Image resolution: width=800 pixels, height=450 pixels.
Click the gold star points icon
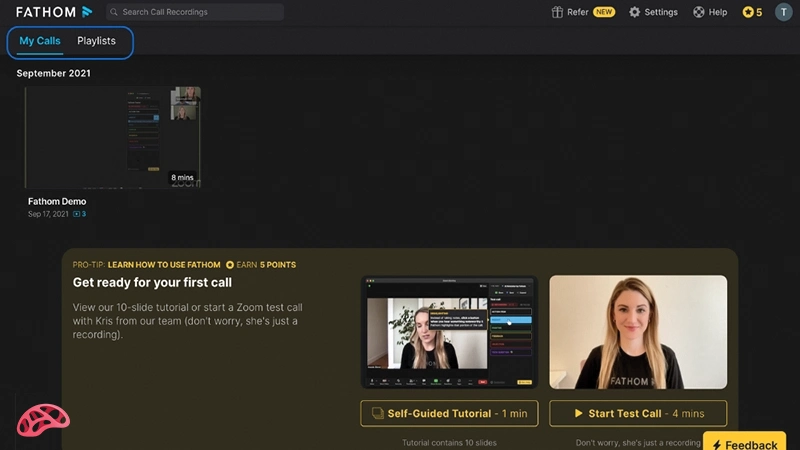pyautogui.click(x=747, y=12)
